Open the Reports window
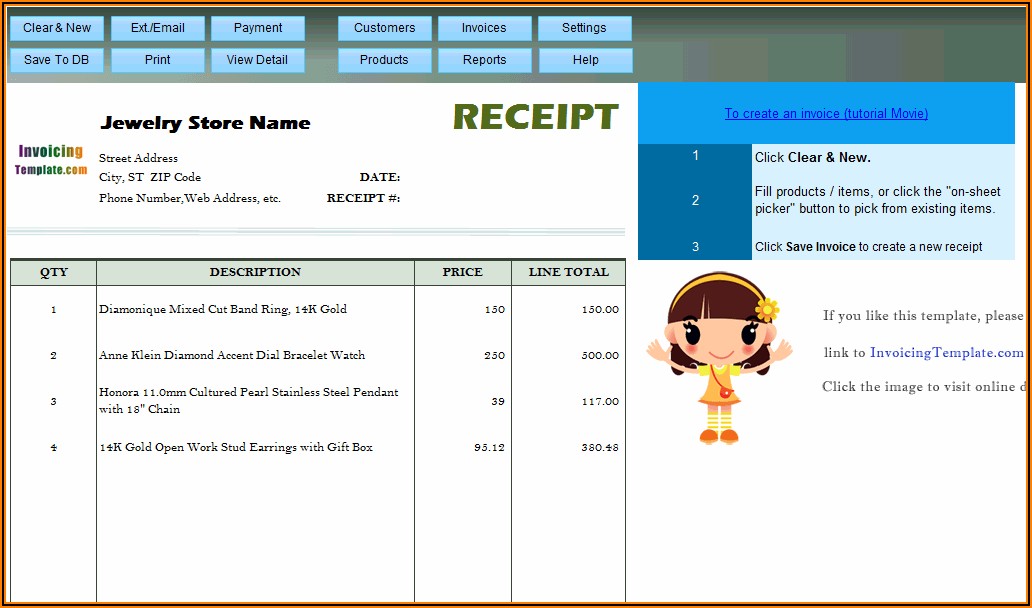The image size is (1032, 608). point(484,60)
